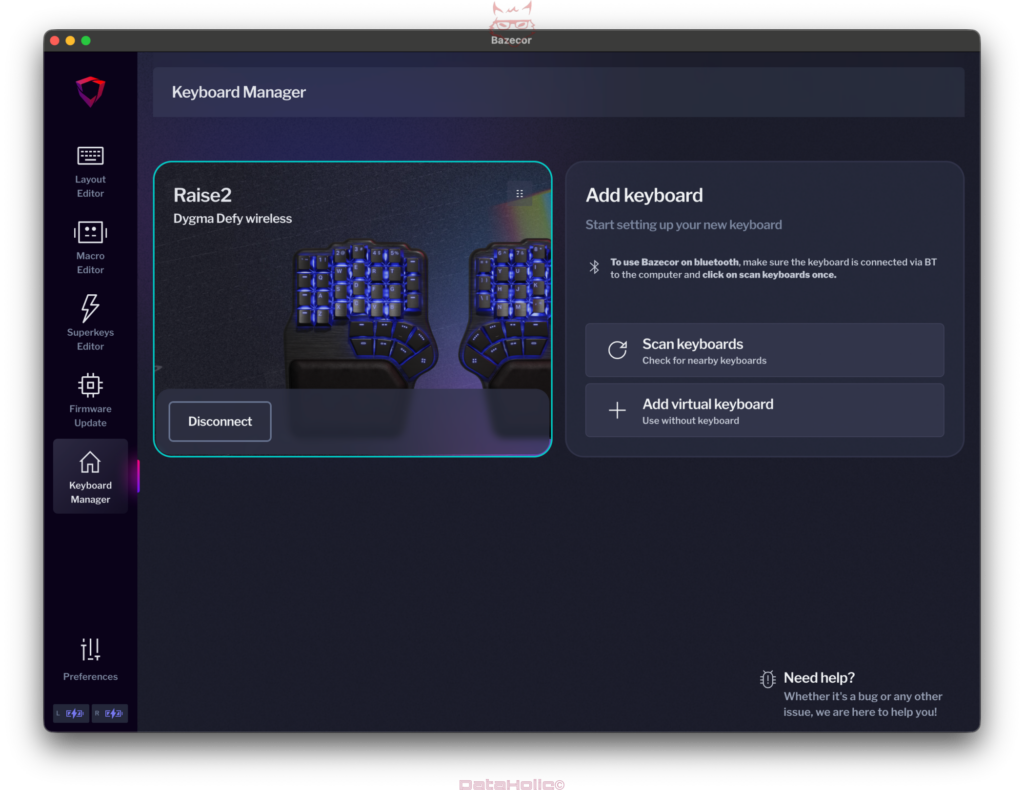Click Scan keyboards to check nearby keyboards
This screenshot has height=790, width=1024.
point(764,350)
